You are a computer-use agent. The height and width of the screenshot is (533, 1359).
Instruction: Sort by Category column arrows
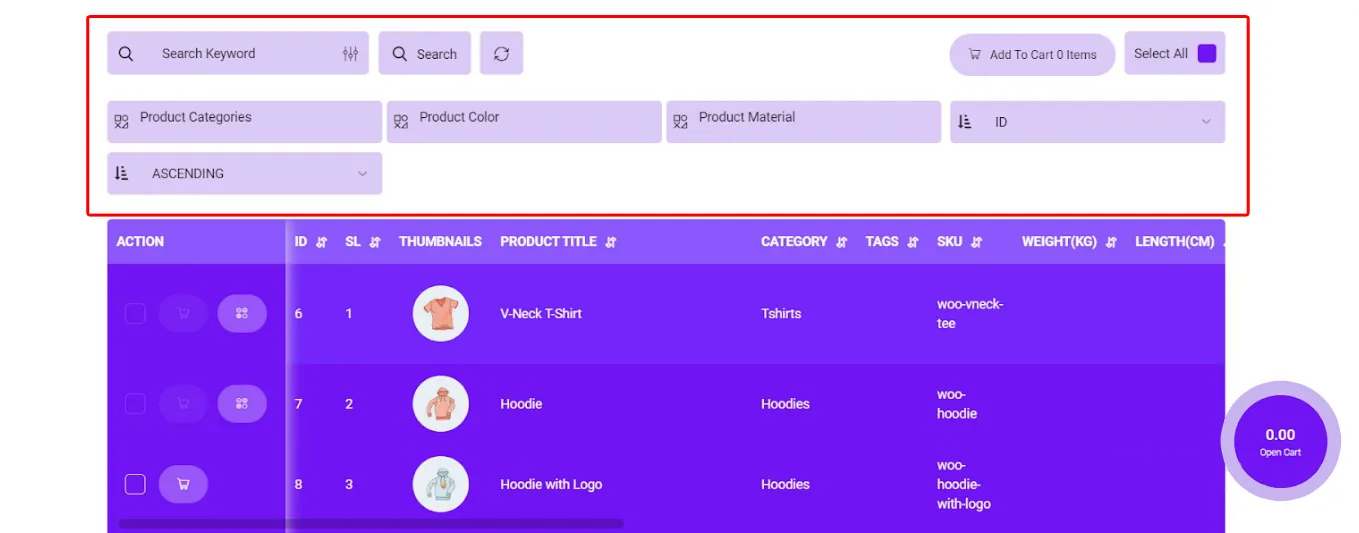point(841,242)
